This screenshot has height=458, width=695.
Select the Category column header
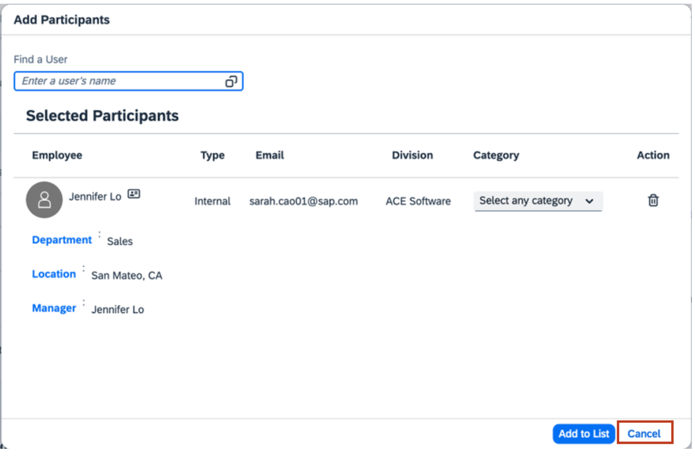(x=496, y=156)
